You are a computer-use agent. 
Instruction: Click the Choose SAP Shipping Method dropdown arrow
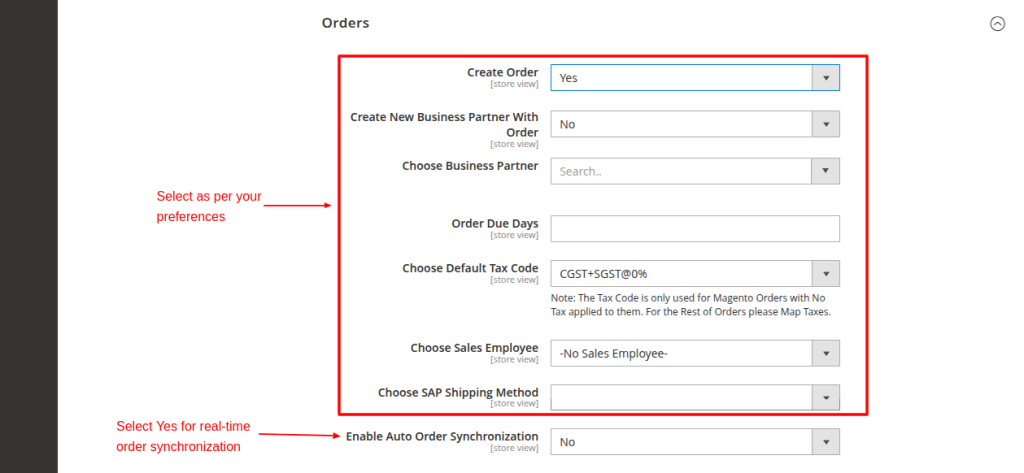pos(825,398)
